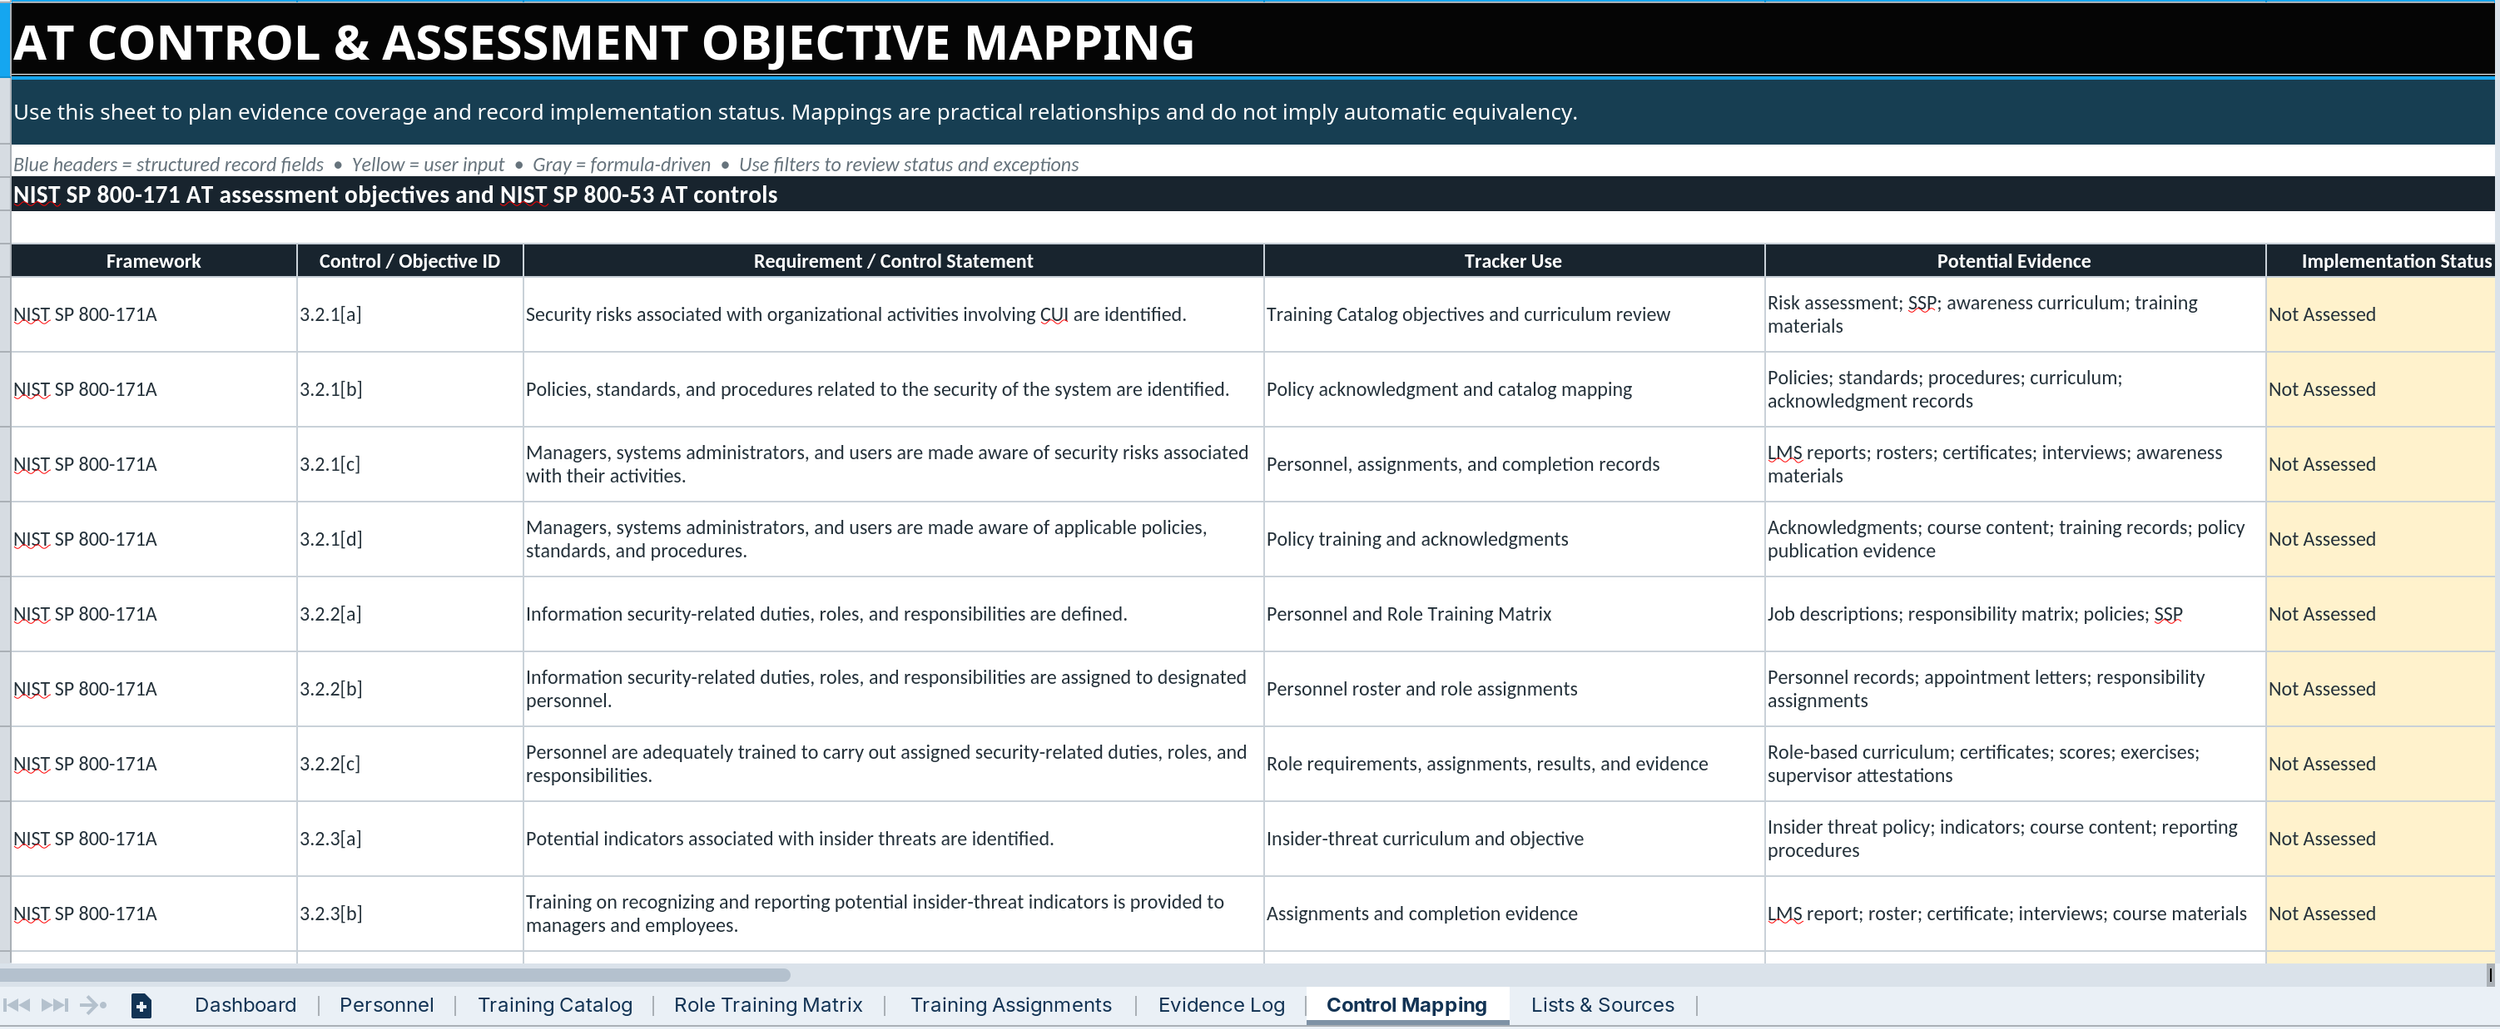Click Not Assessed status for 3.2.2[c]

click(x=2381, y=764)
